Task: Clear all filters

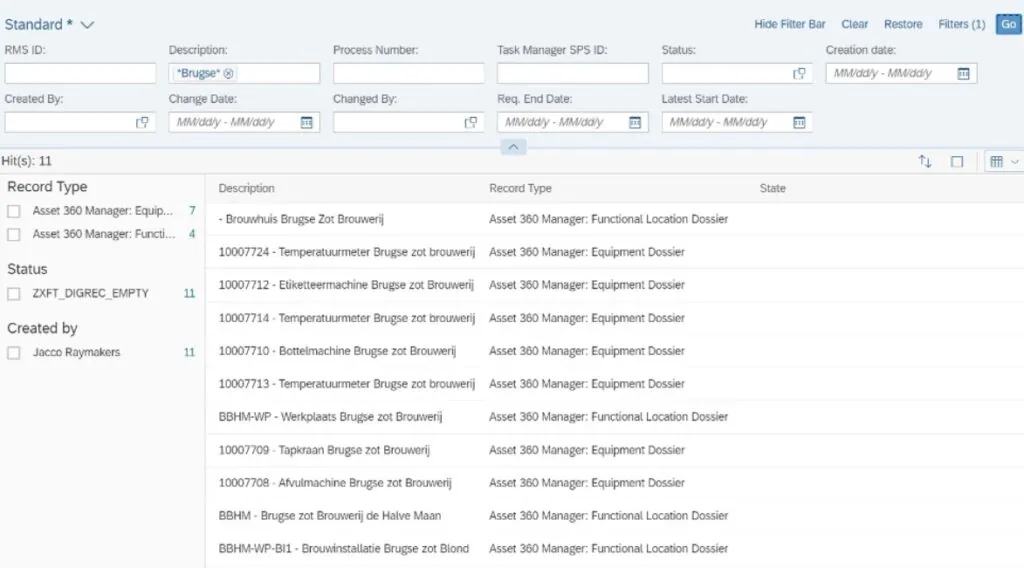Action: [x=854, y=24]
